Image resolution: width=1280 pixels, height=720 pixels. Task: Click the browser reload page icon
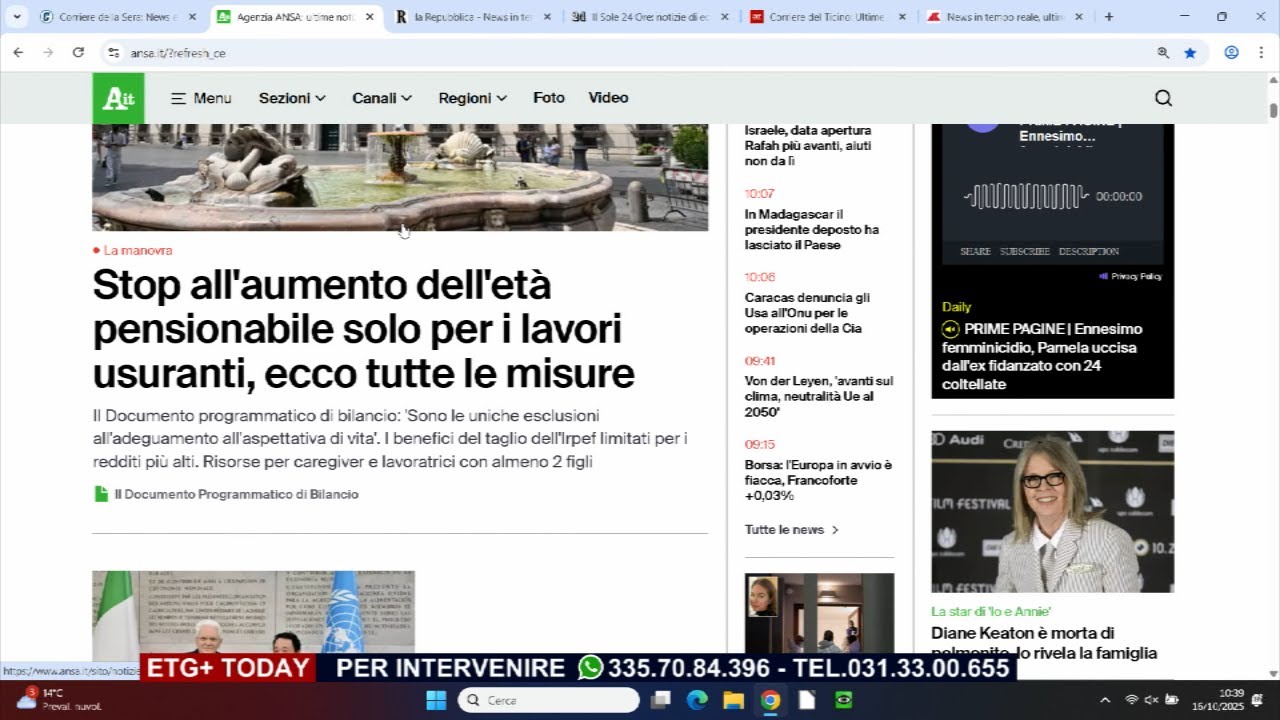pos(78,53)
